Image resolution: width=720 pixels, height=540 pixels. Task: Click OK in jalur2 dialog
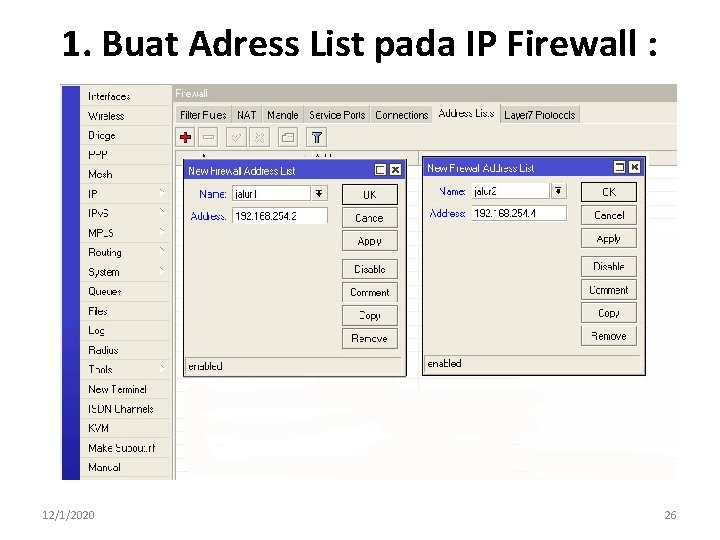coord(609,192)
